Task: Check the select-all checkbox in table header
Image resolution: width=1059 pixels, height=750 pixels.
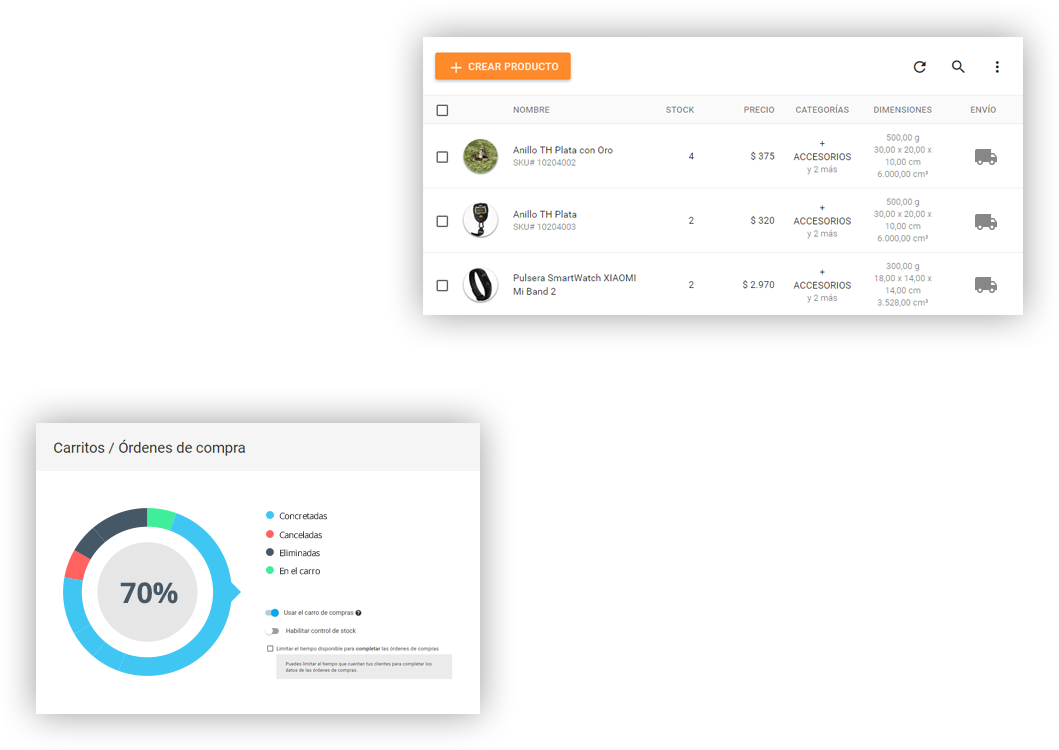Action: click(x=442, y=110)
